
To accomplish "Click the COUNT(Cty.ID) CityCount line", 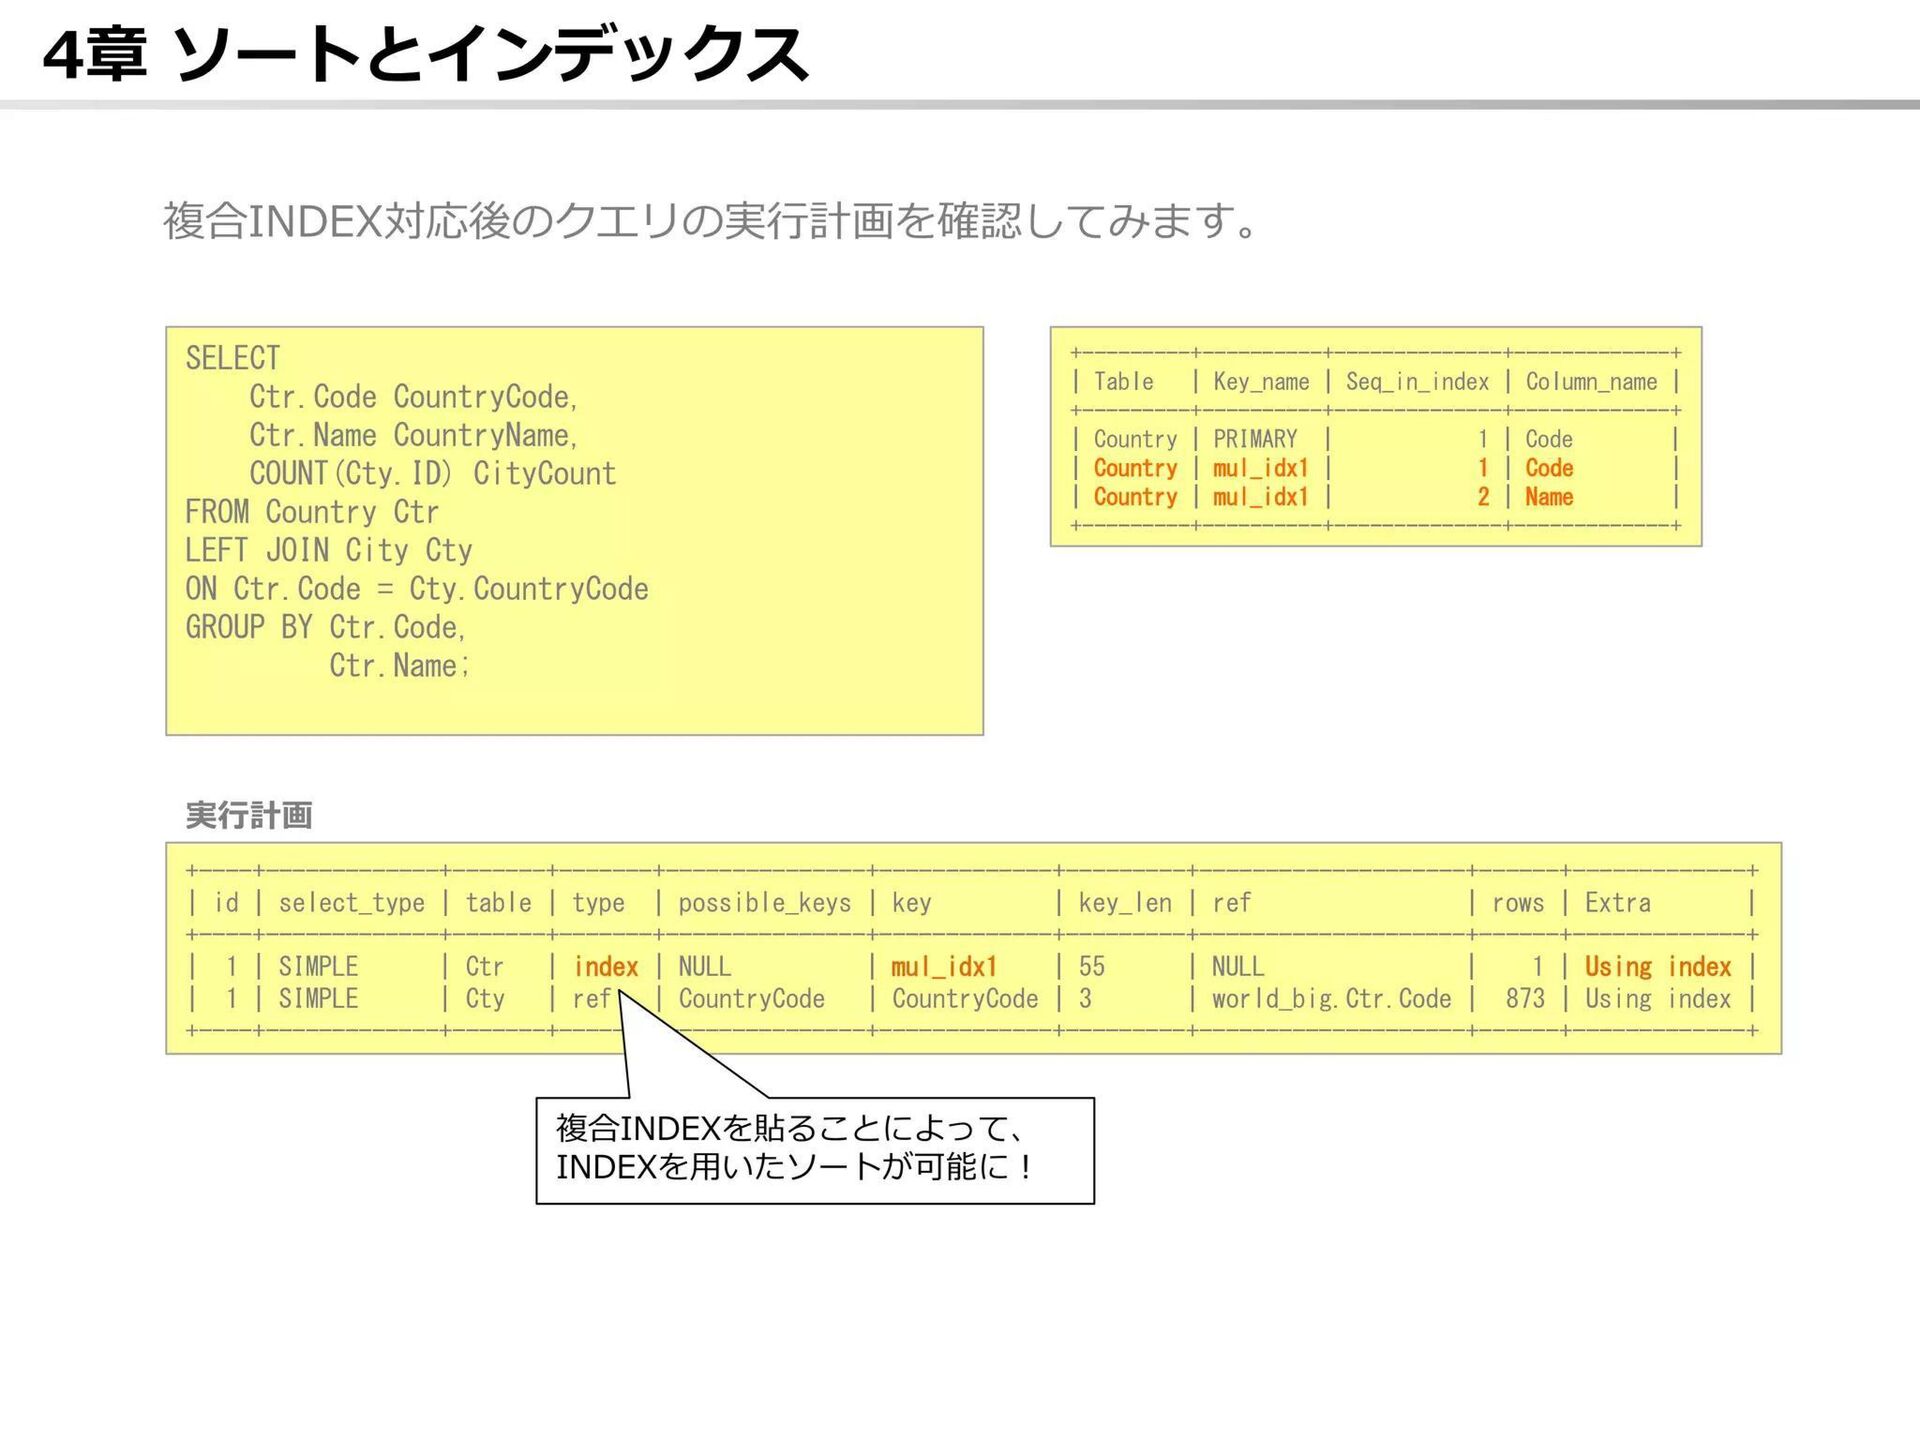I will 432,473.
